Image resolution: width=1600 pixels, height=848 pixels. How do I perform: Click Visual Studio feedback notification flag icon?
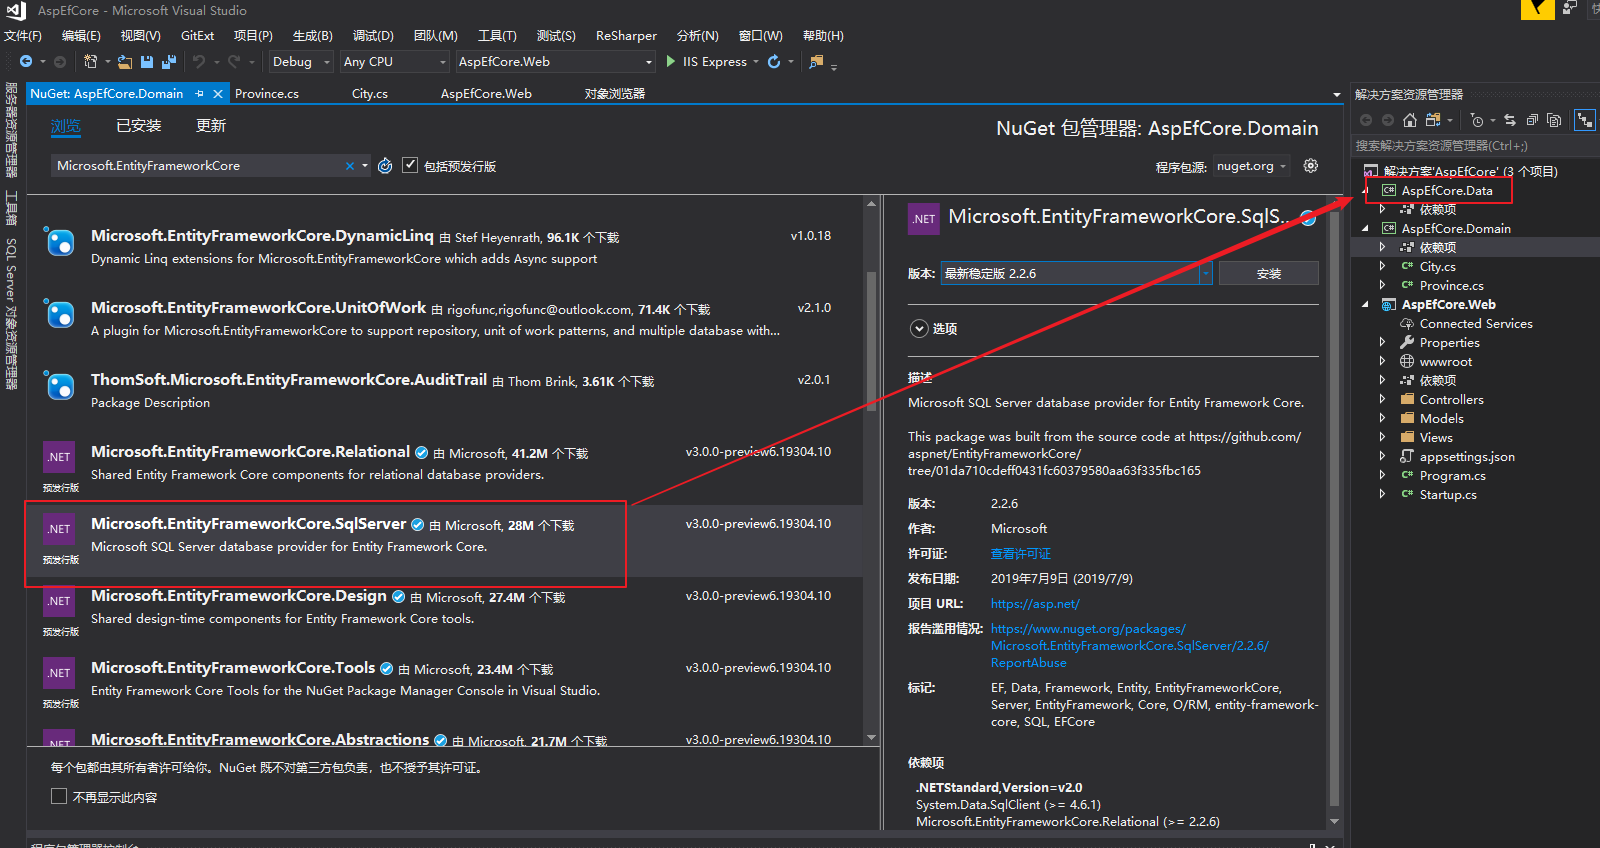click(1538, 9)
